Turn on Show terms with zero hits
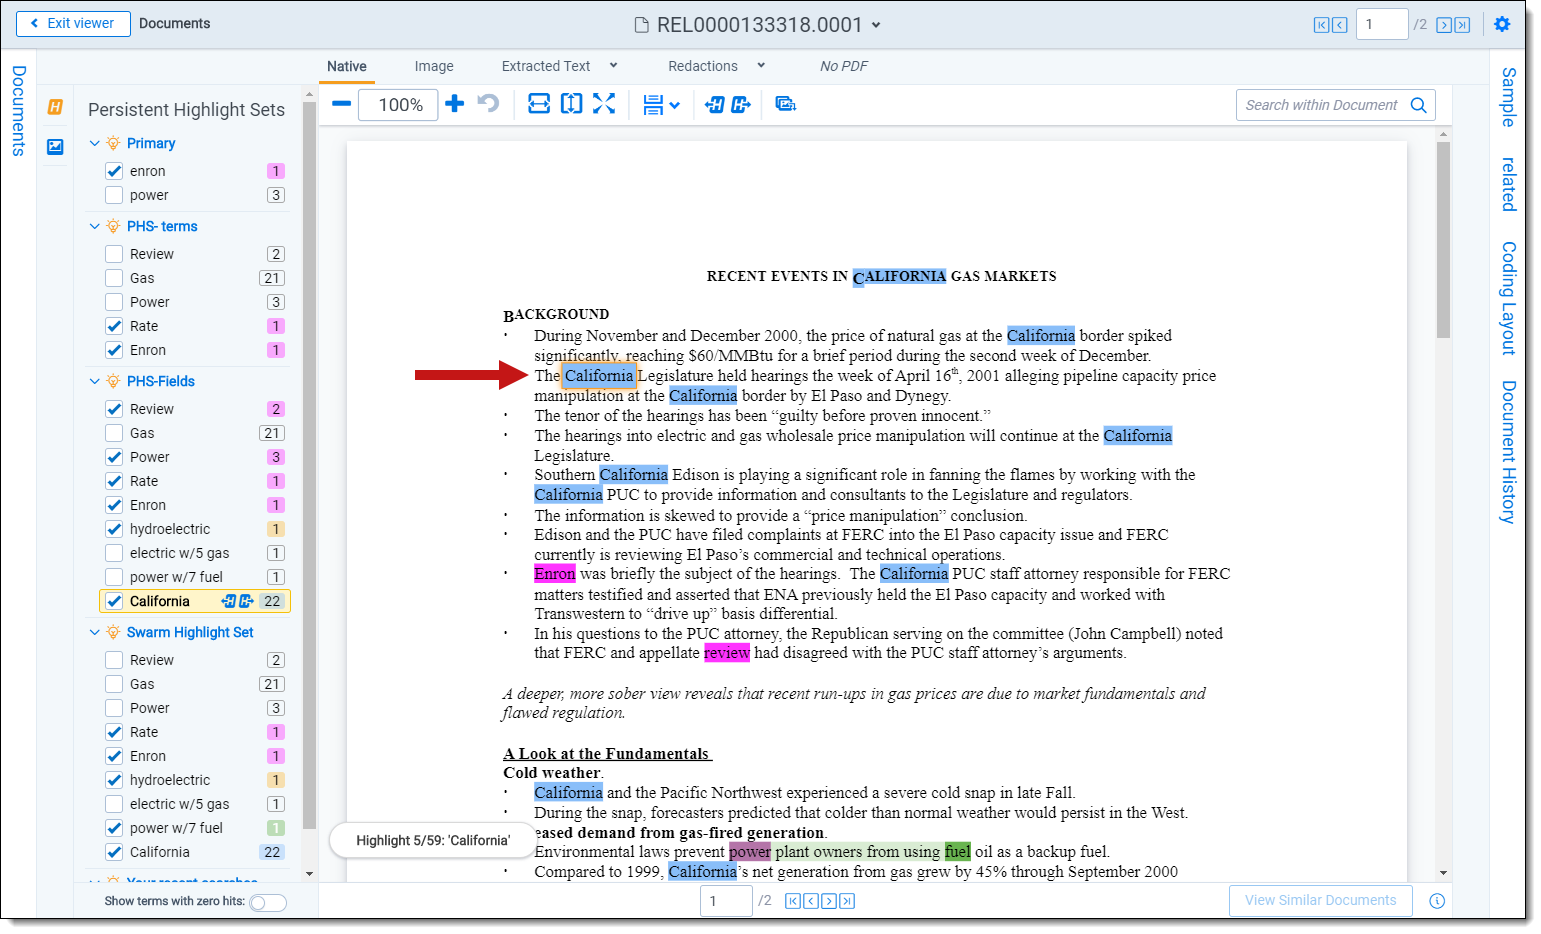 point(267,902)
